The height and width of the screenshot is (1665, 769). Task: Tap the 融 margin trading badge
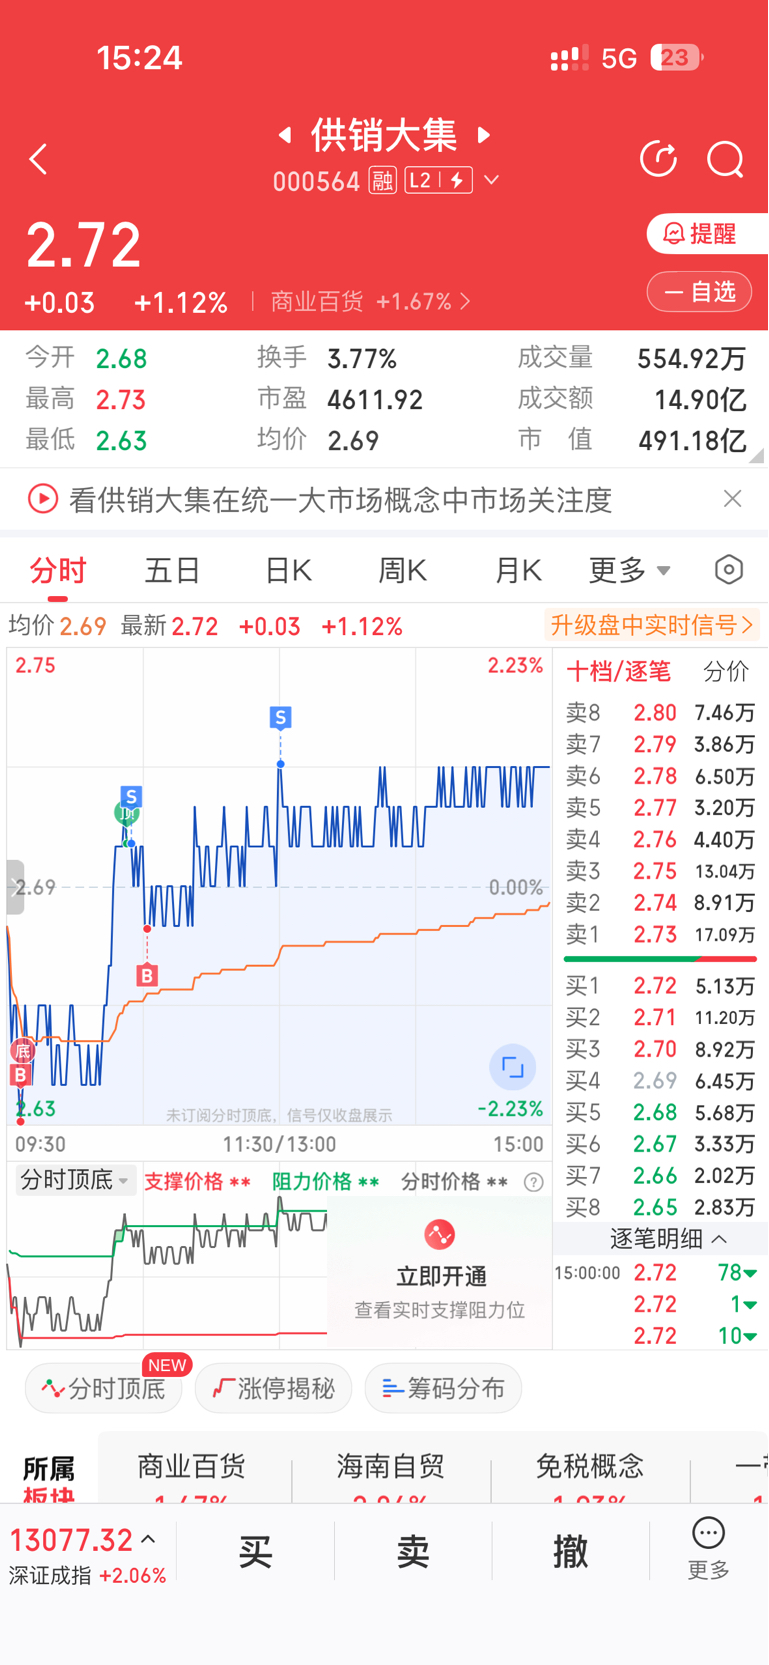(x=382, y=181)
